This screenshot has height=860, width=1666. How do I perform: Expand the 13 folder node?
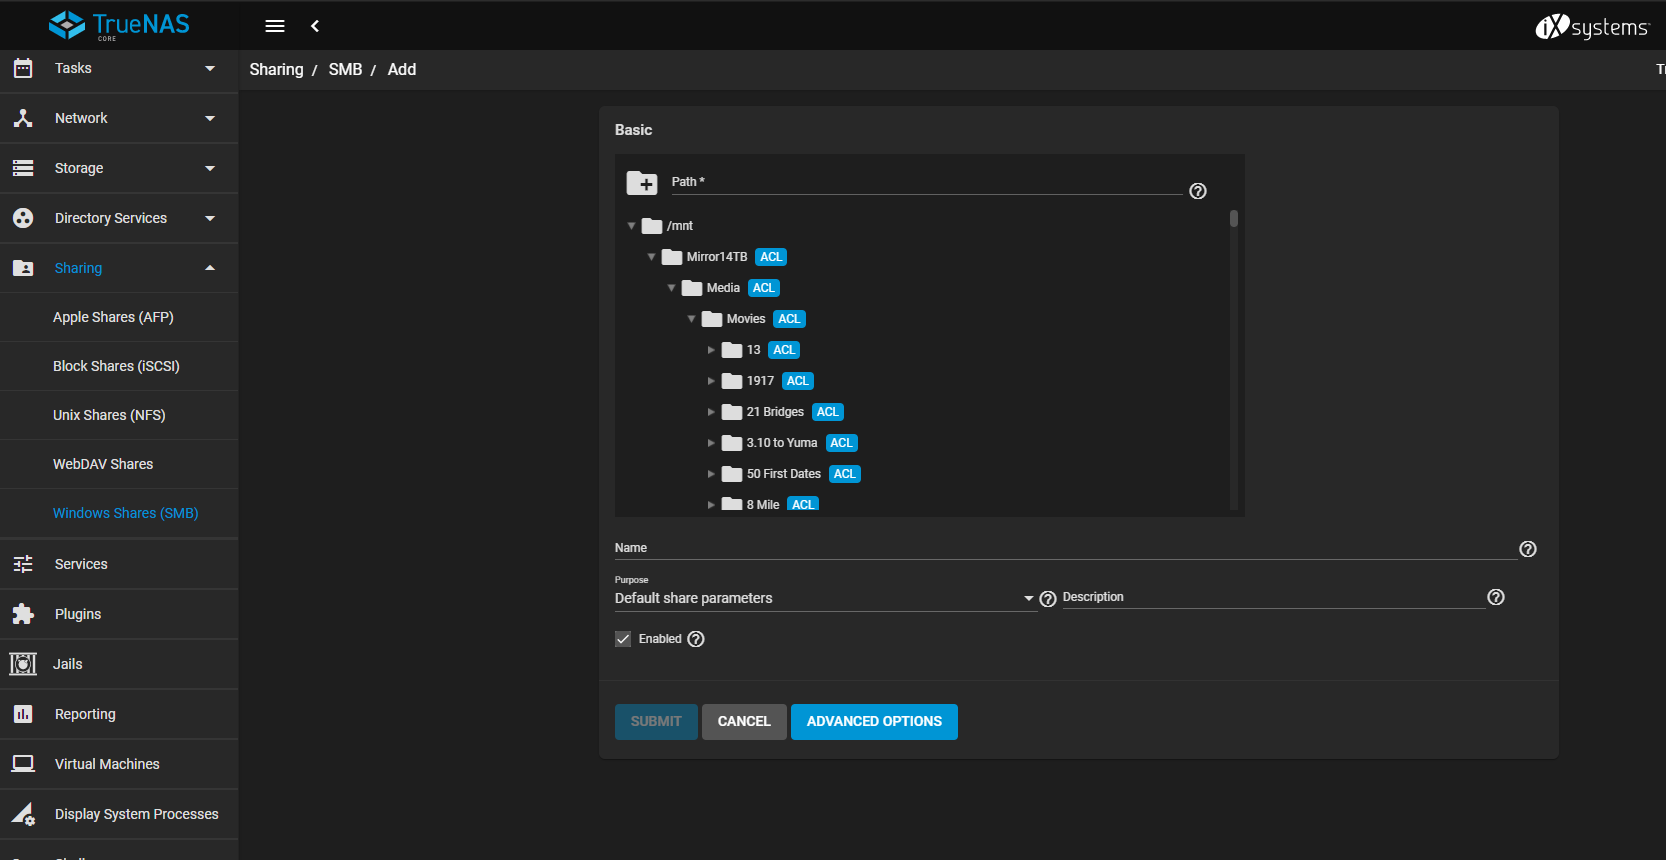click(x=711, y=350)
